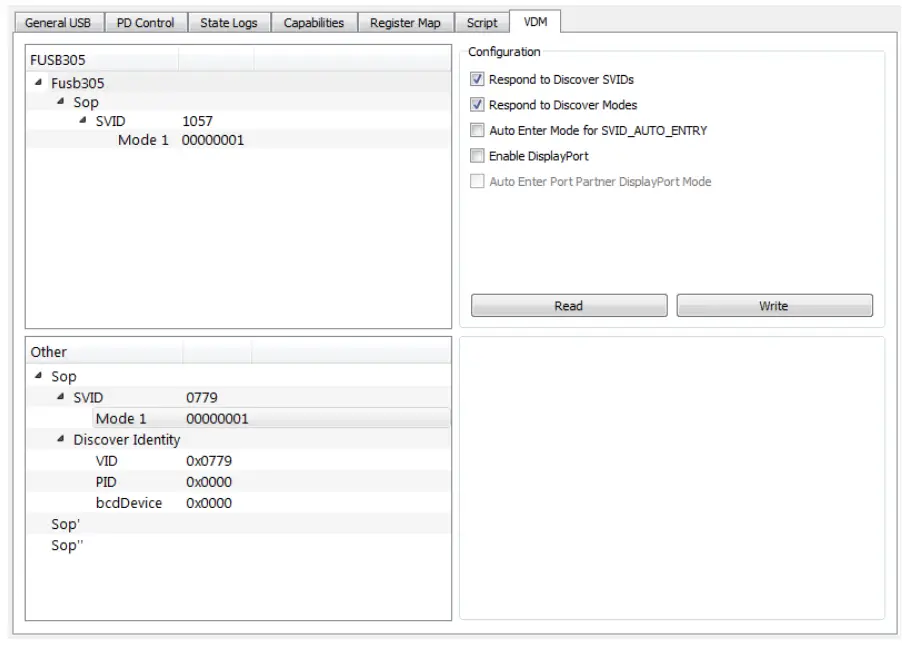Viewport: 902px width, 647px height.
Task: Collapse the SVID 0779 node
Action: [x=60, y=397]
